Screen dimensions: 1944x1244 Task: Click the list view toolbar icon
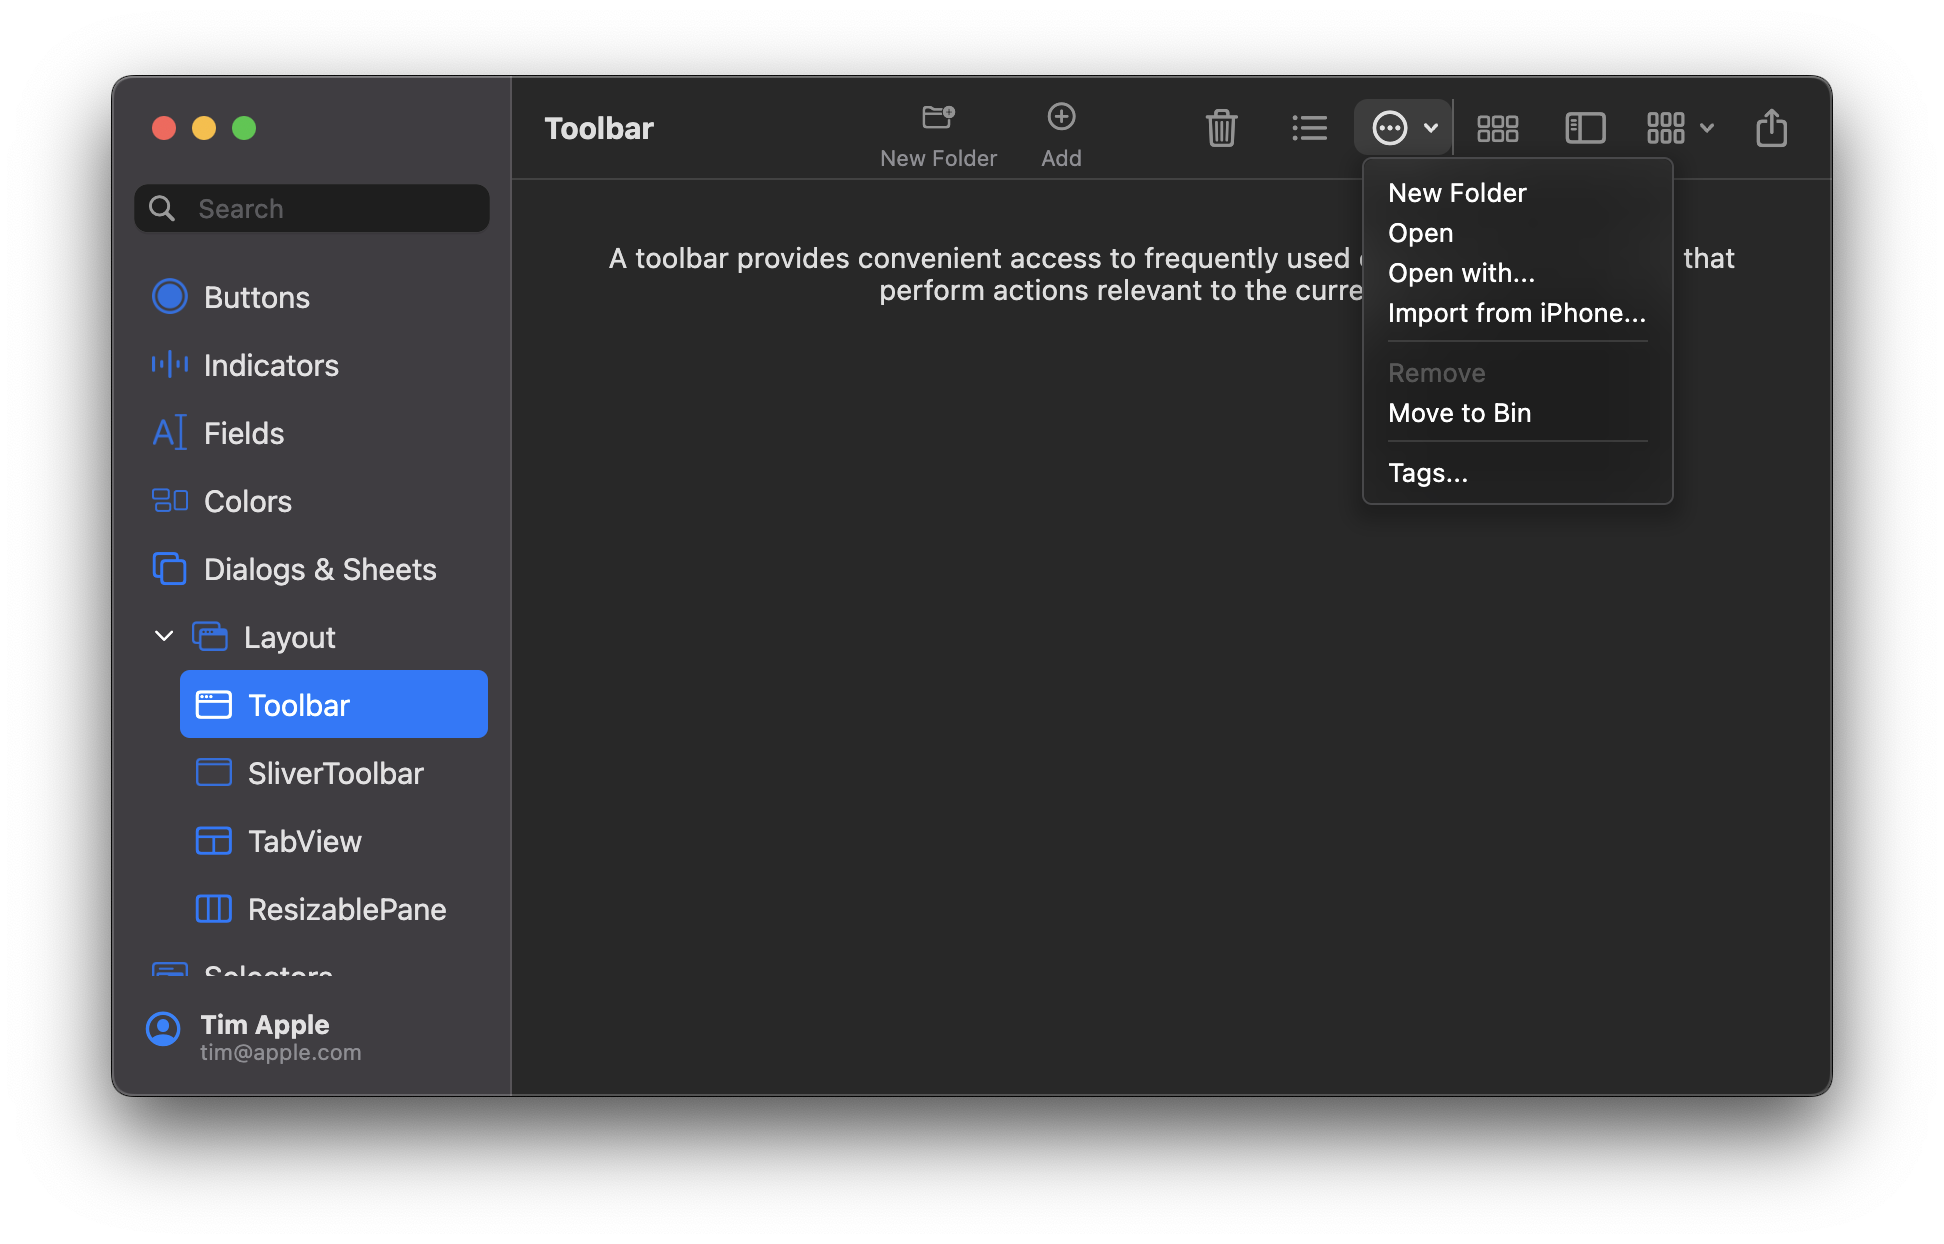(1309, 128)
